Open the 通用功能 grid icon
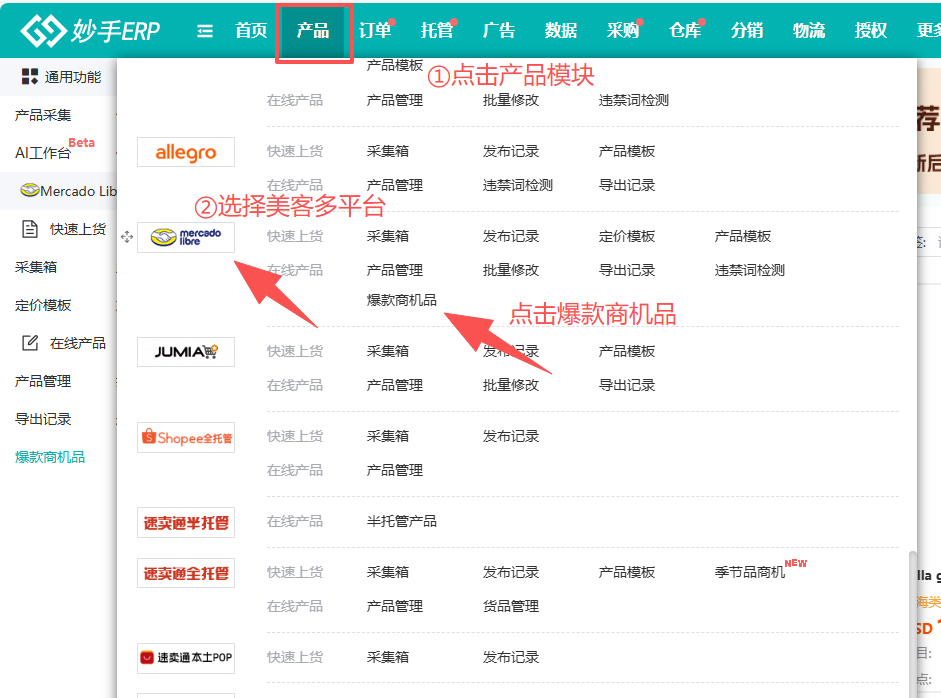 click(x=29, y=76)
